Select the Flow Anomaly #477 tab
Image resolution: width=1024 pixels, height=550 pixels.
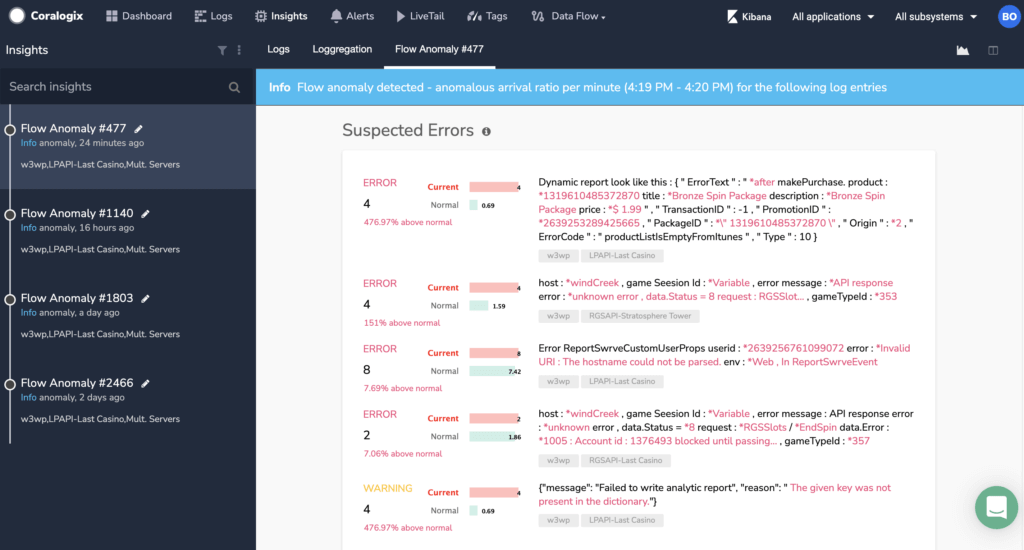pos(440,50)
